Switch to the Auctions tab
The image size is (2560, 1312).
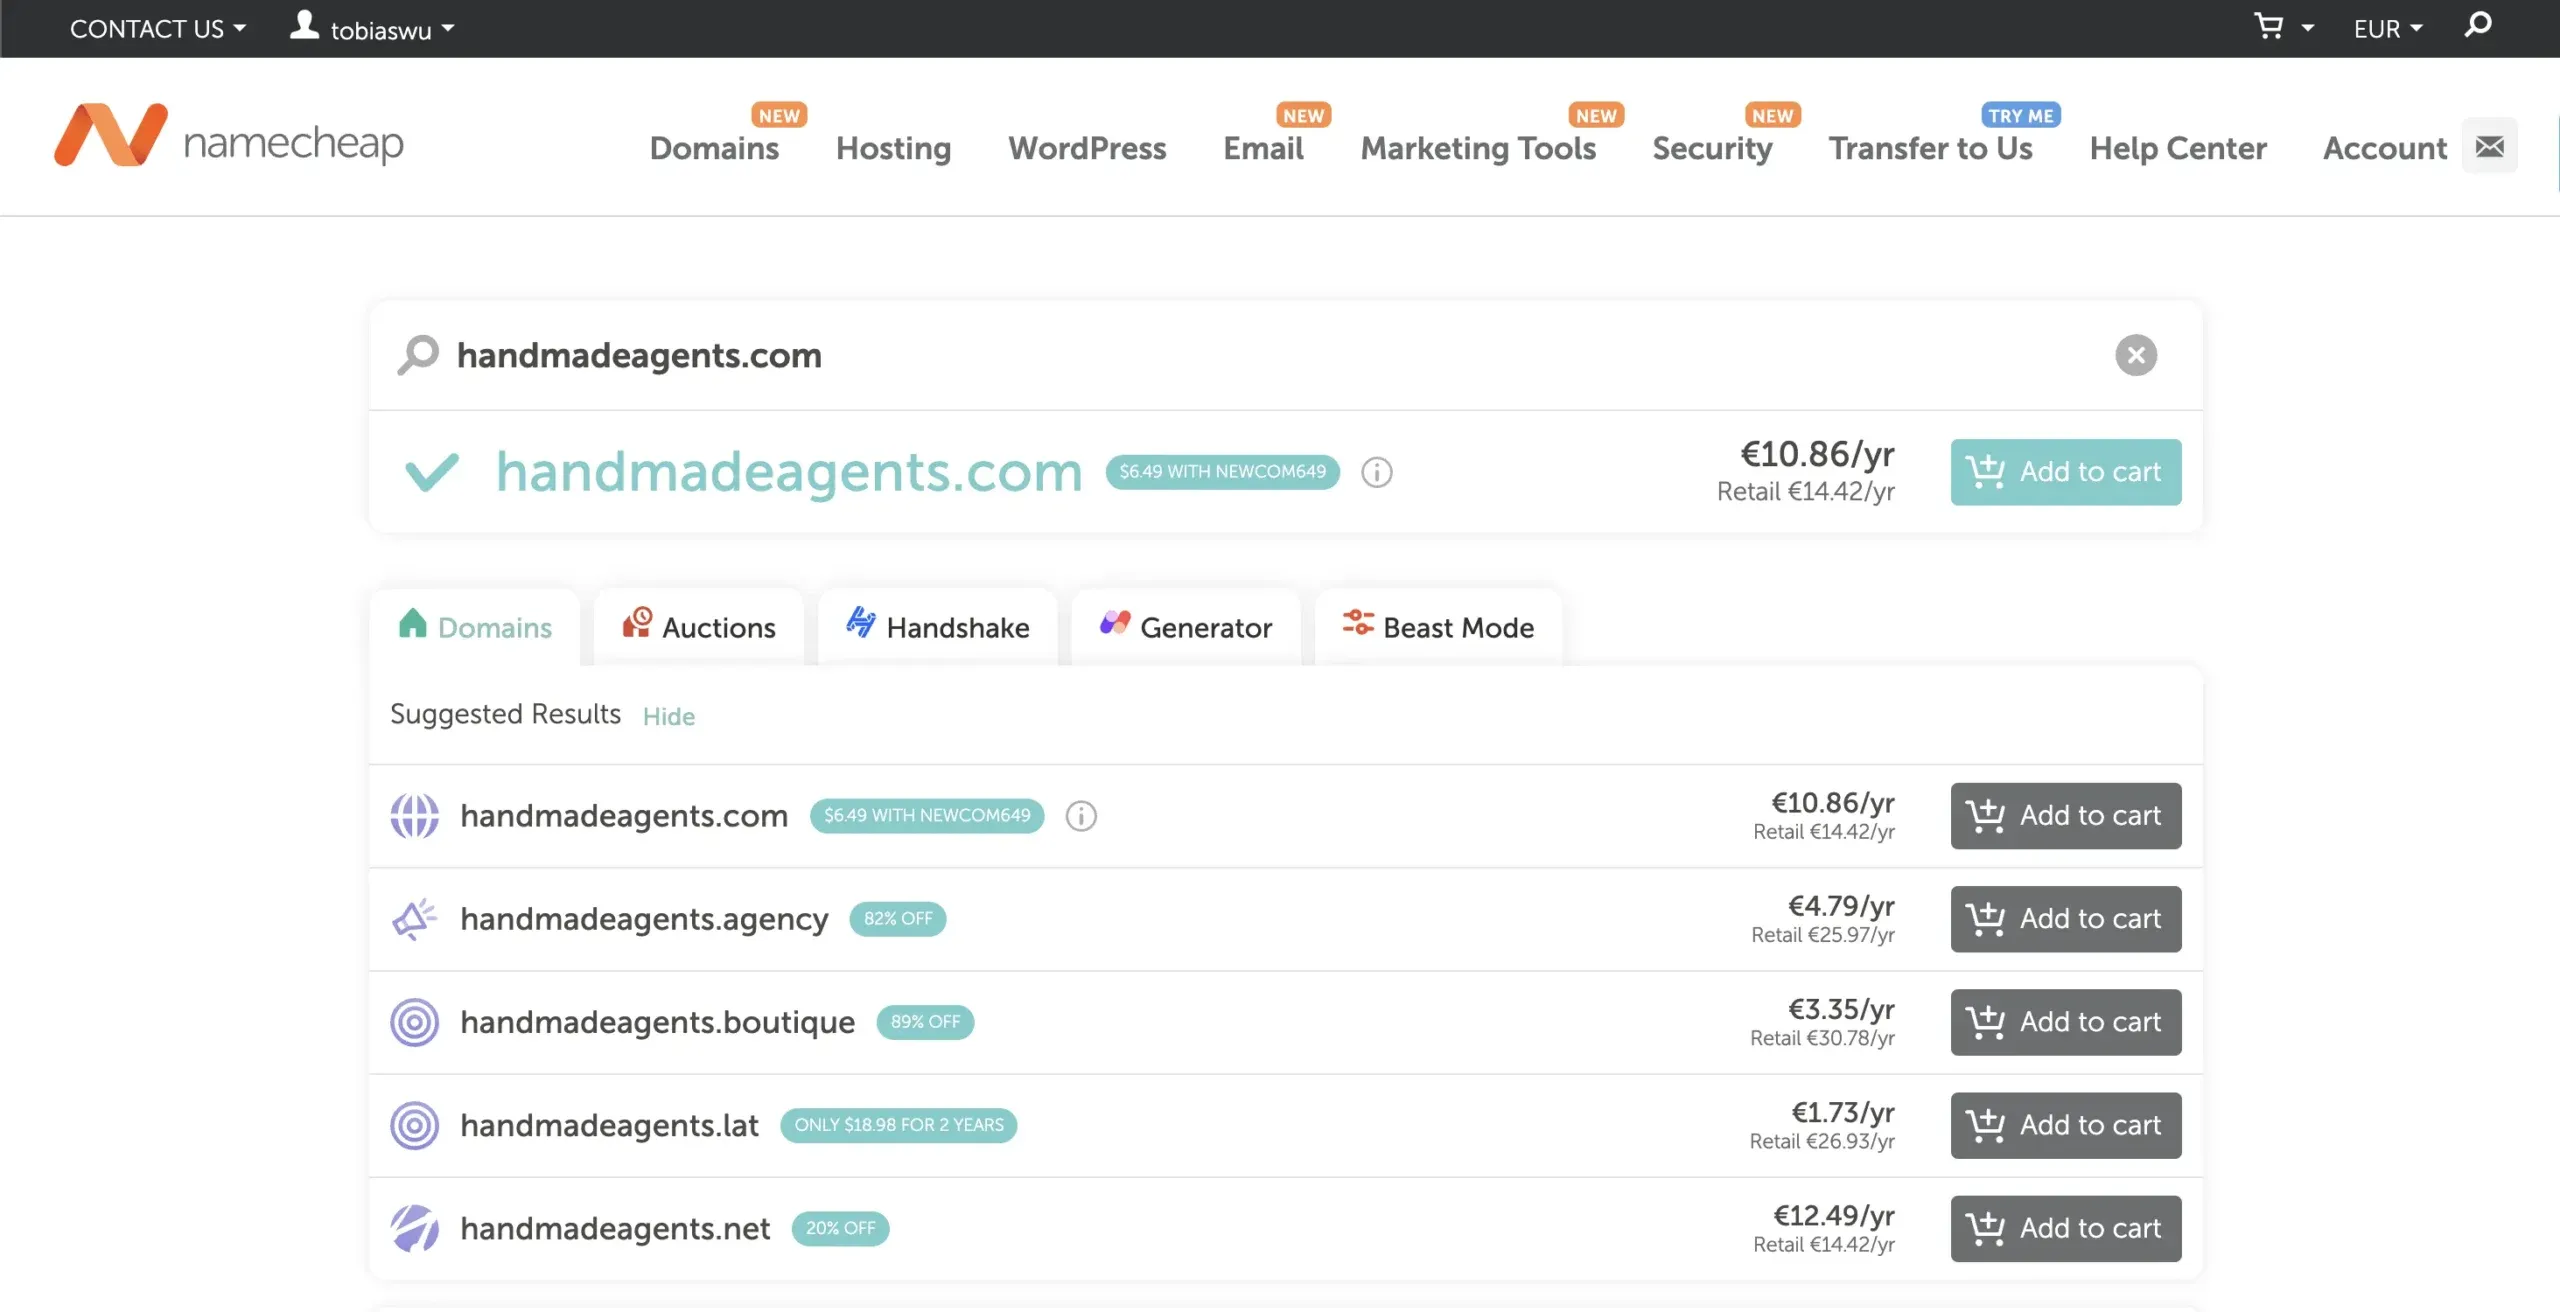699,627
